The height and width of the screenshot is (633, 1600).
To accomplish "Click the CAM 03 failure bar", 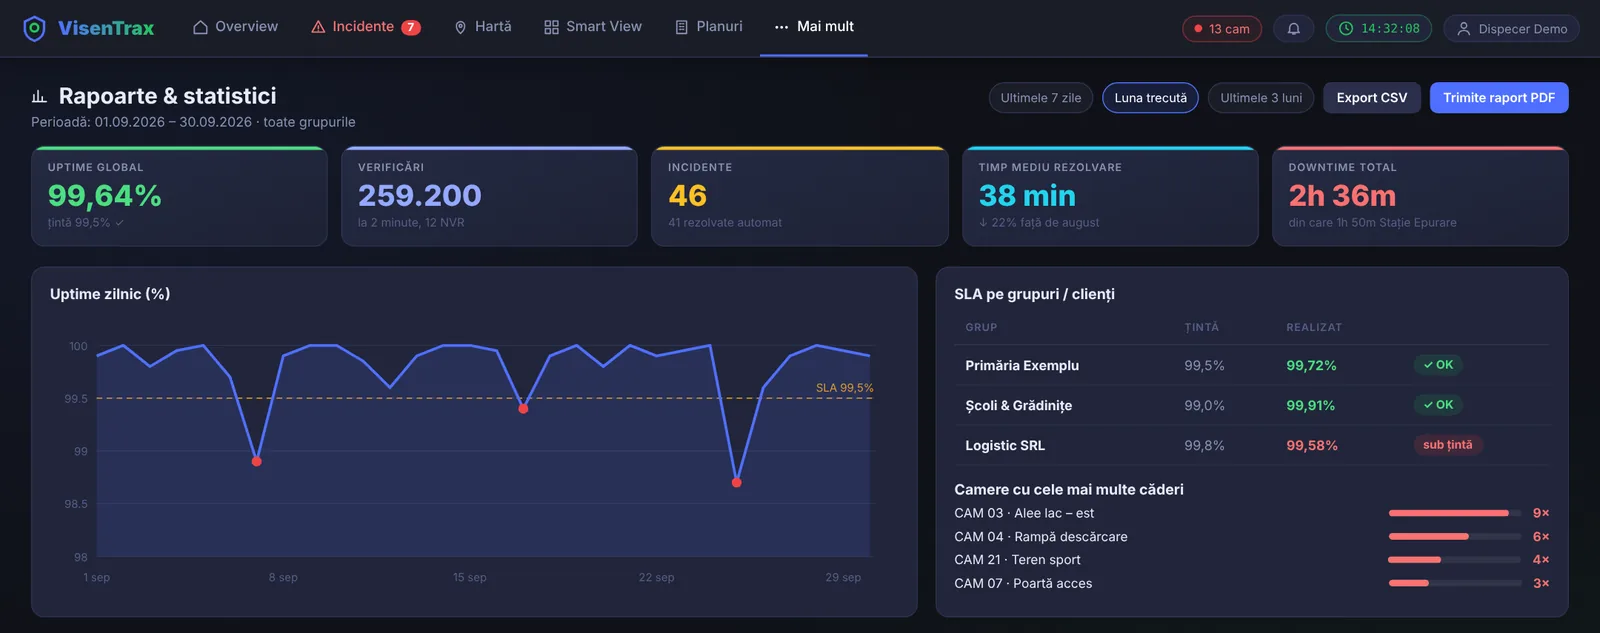I will point(1455,513).
